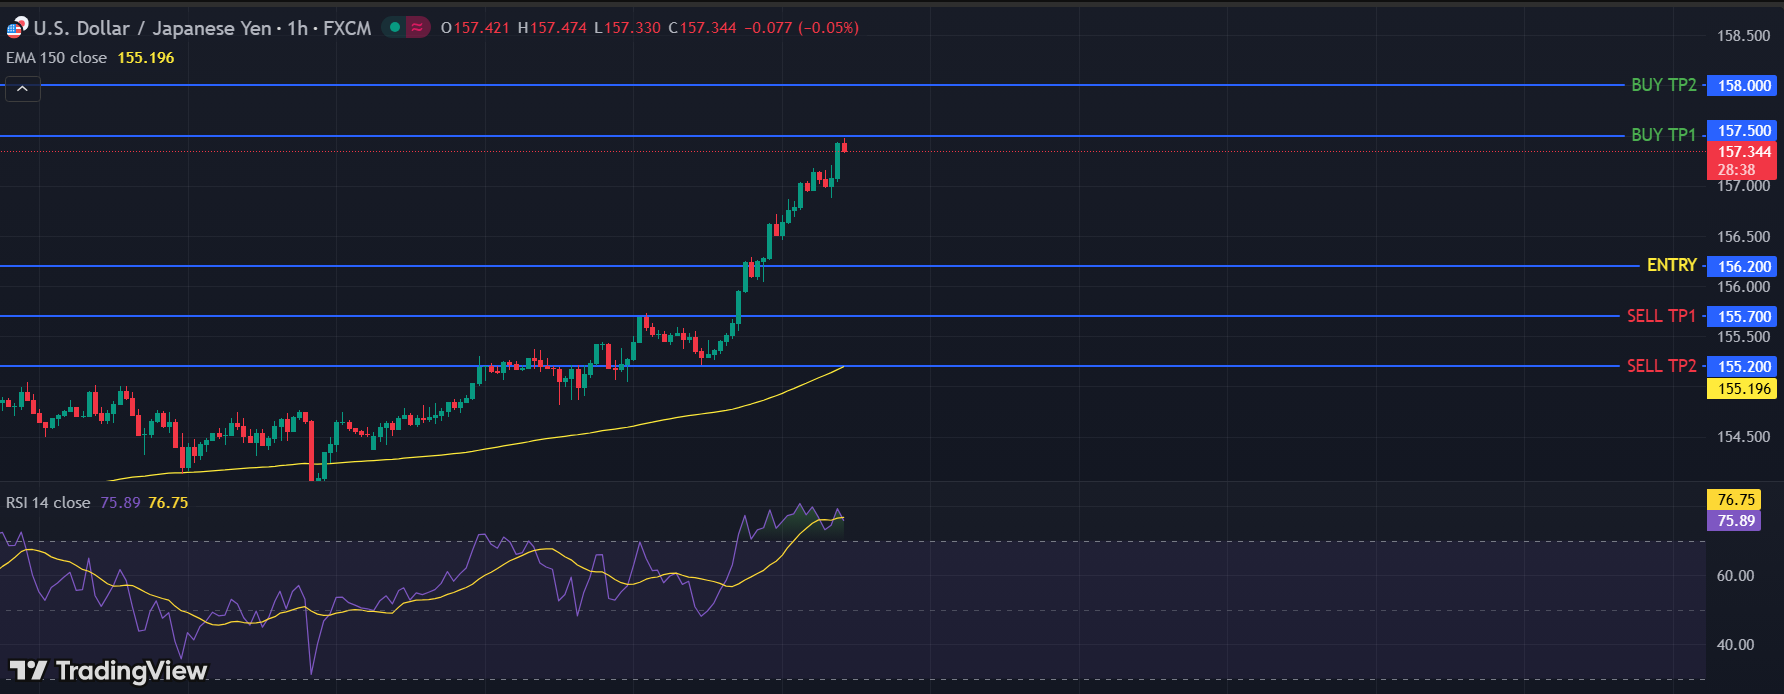Select the SELL TP1 line label
The height and width of the screenshot is (694, 1784).
(1660, 316)
